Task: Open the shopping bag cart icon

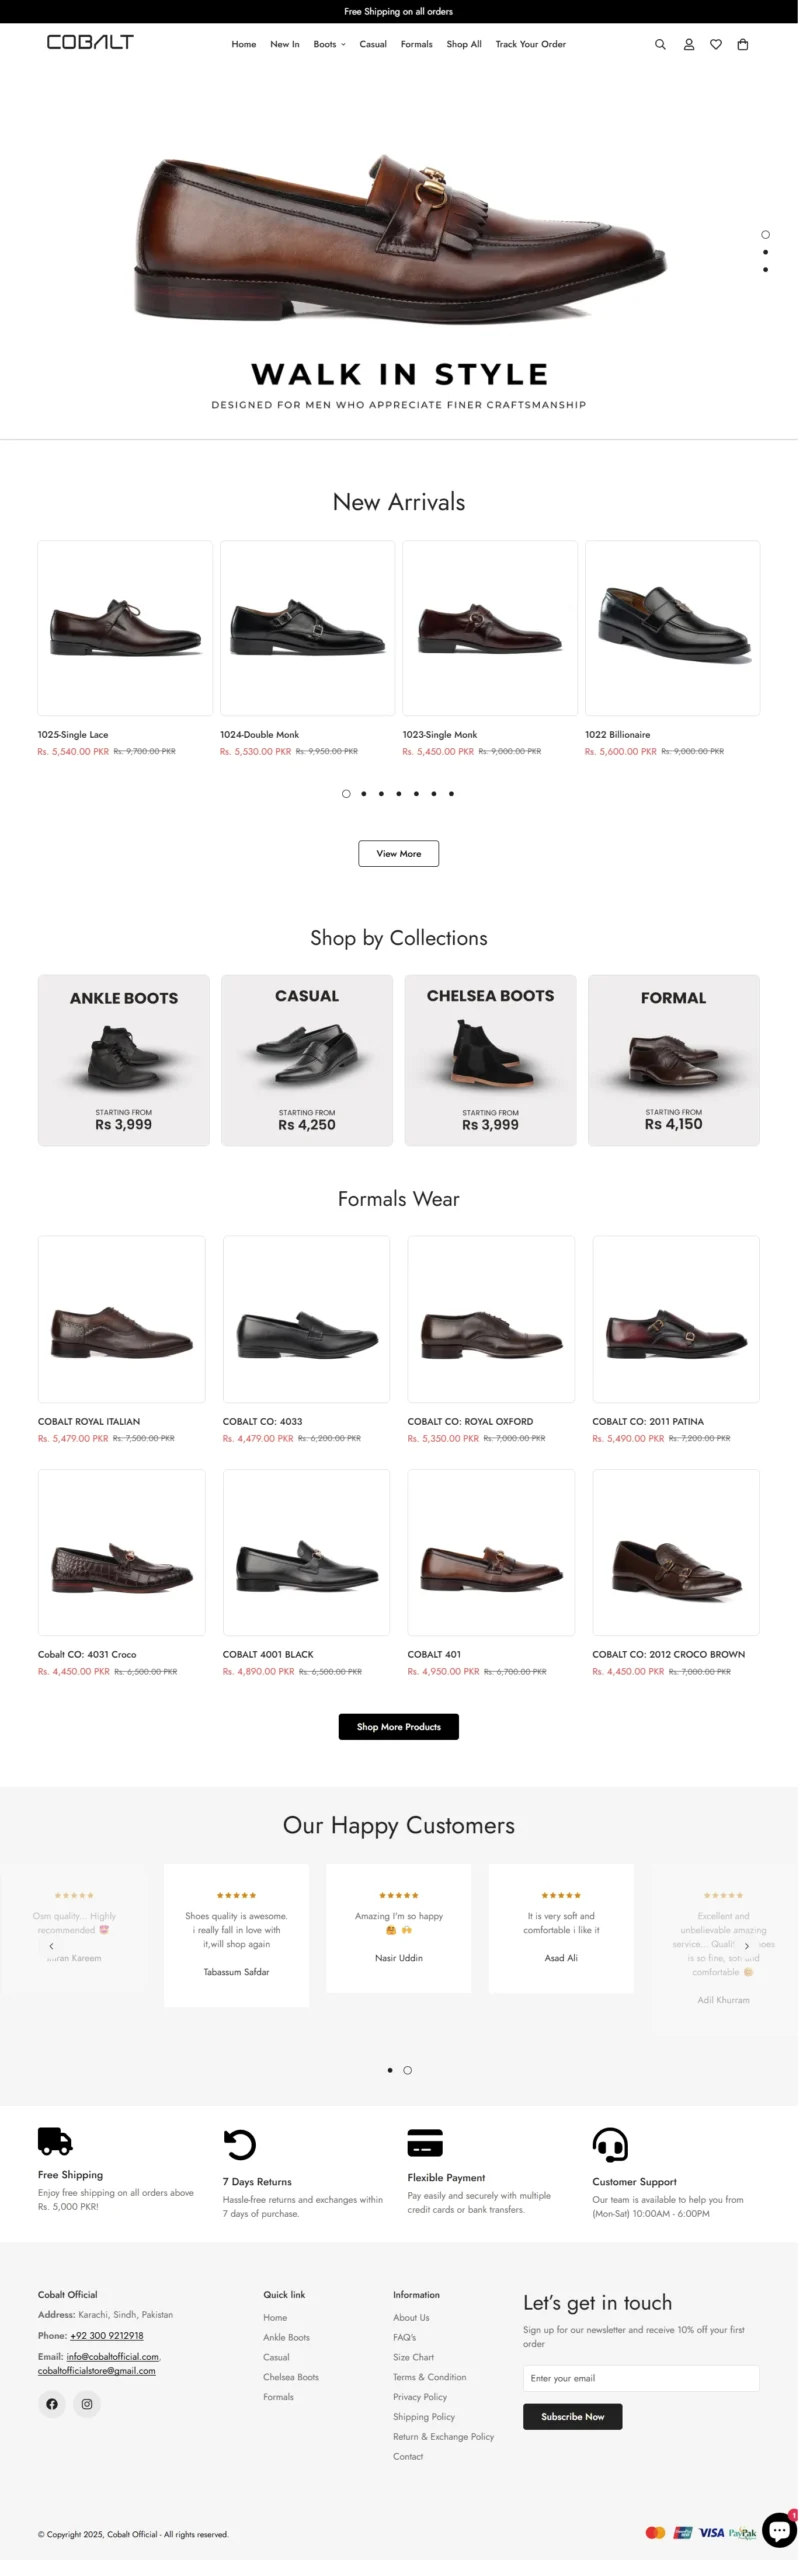Action: click(743, 45)
